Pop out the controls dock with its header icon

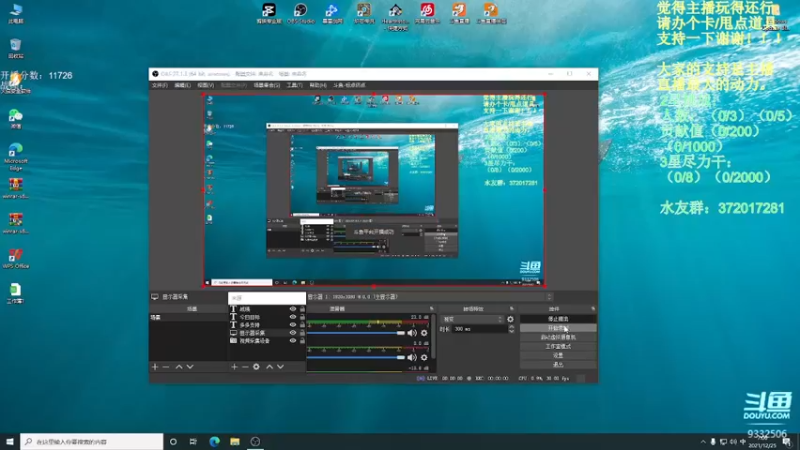click(593, 309)
